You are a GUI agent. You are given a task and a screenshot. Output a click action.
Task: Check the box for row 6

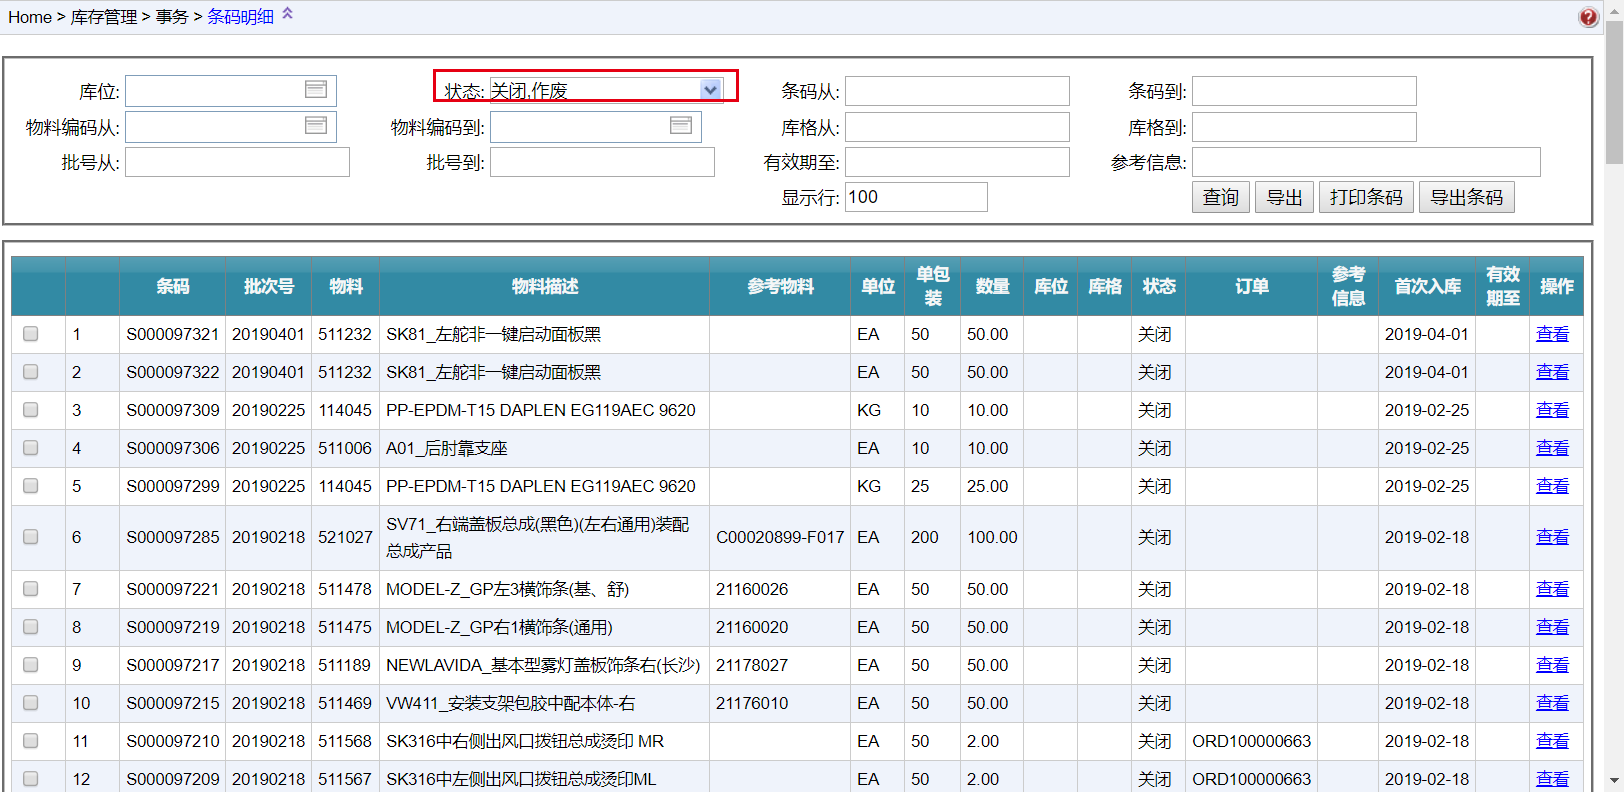click(31, 537)
